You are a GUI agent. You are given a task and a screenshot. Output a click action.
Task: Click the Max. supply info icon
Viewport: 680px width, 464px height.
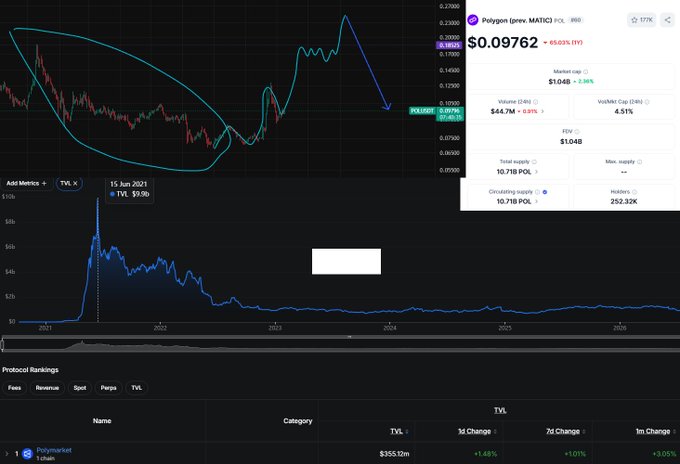tap(640, 162)
